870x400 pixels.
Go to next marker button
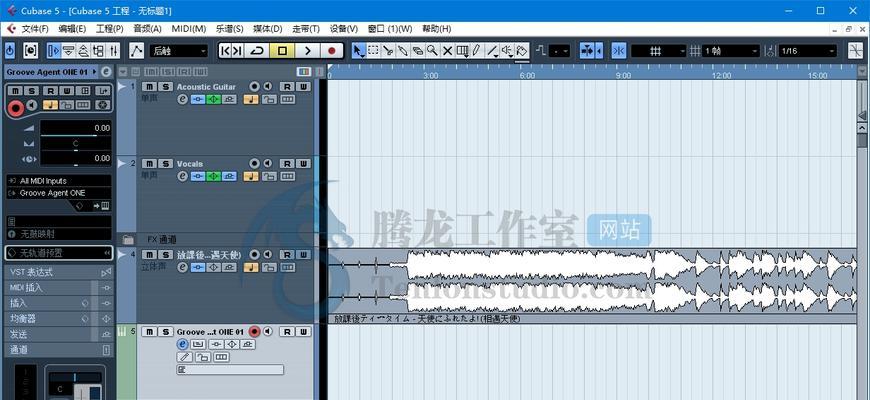click(237, 51)
